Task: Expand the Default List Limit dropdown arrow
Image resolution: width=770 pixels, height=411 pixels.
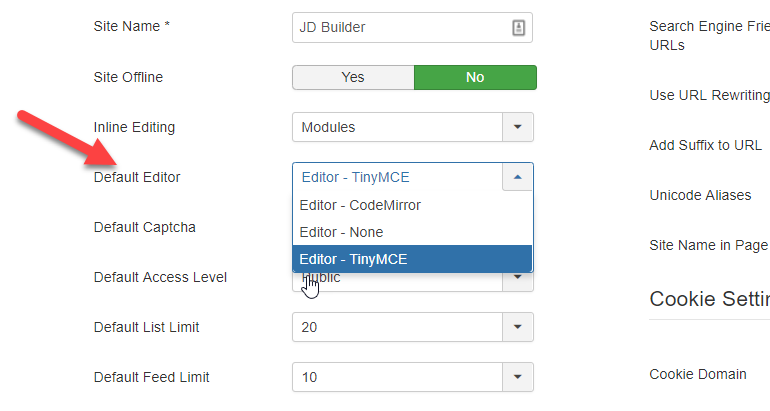Action: click(518, 327)
